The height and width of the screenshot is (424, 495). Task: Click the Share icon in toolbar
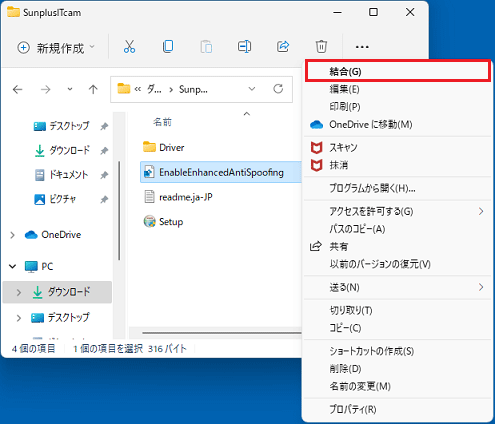pos(283,47)
